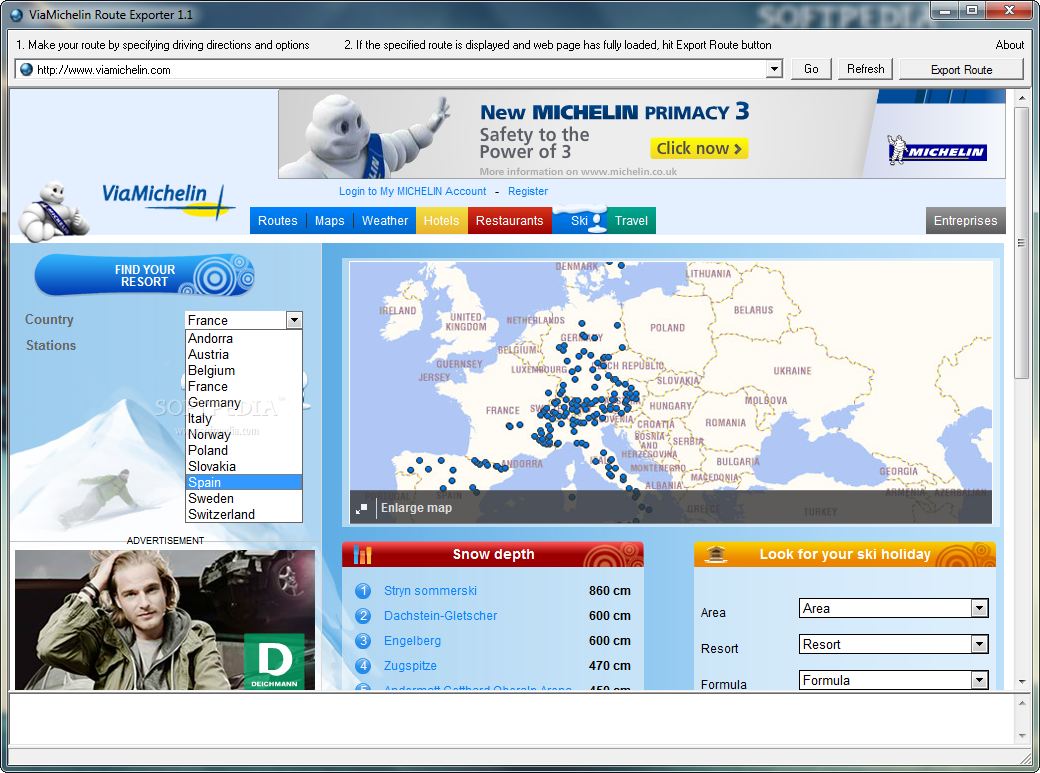This screenshot has height=773, width=1040.
Task: Click the Find Your Resort button
Action: click(145, 275)
